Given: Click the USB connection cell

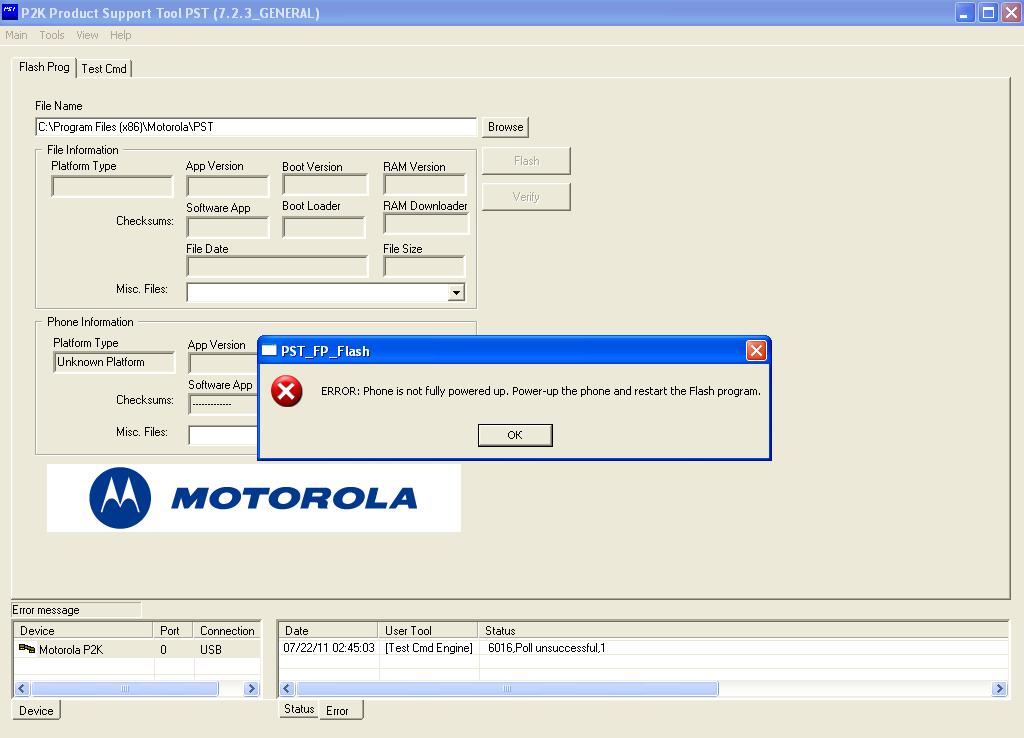Looking at the screenshot, I should 211,650.
